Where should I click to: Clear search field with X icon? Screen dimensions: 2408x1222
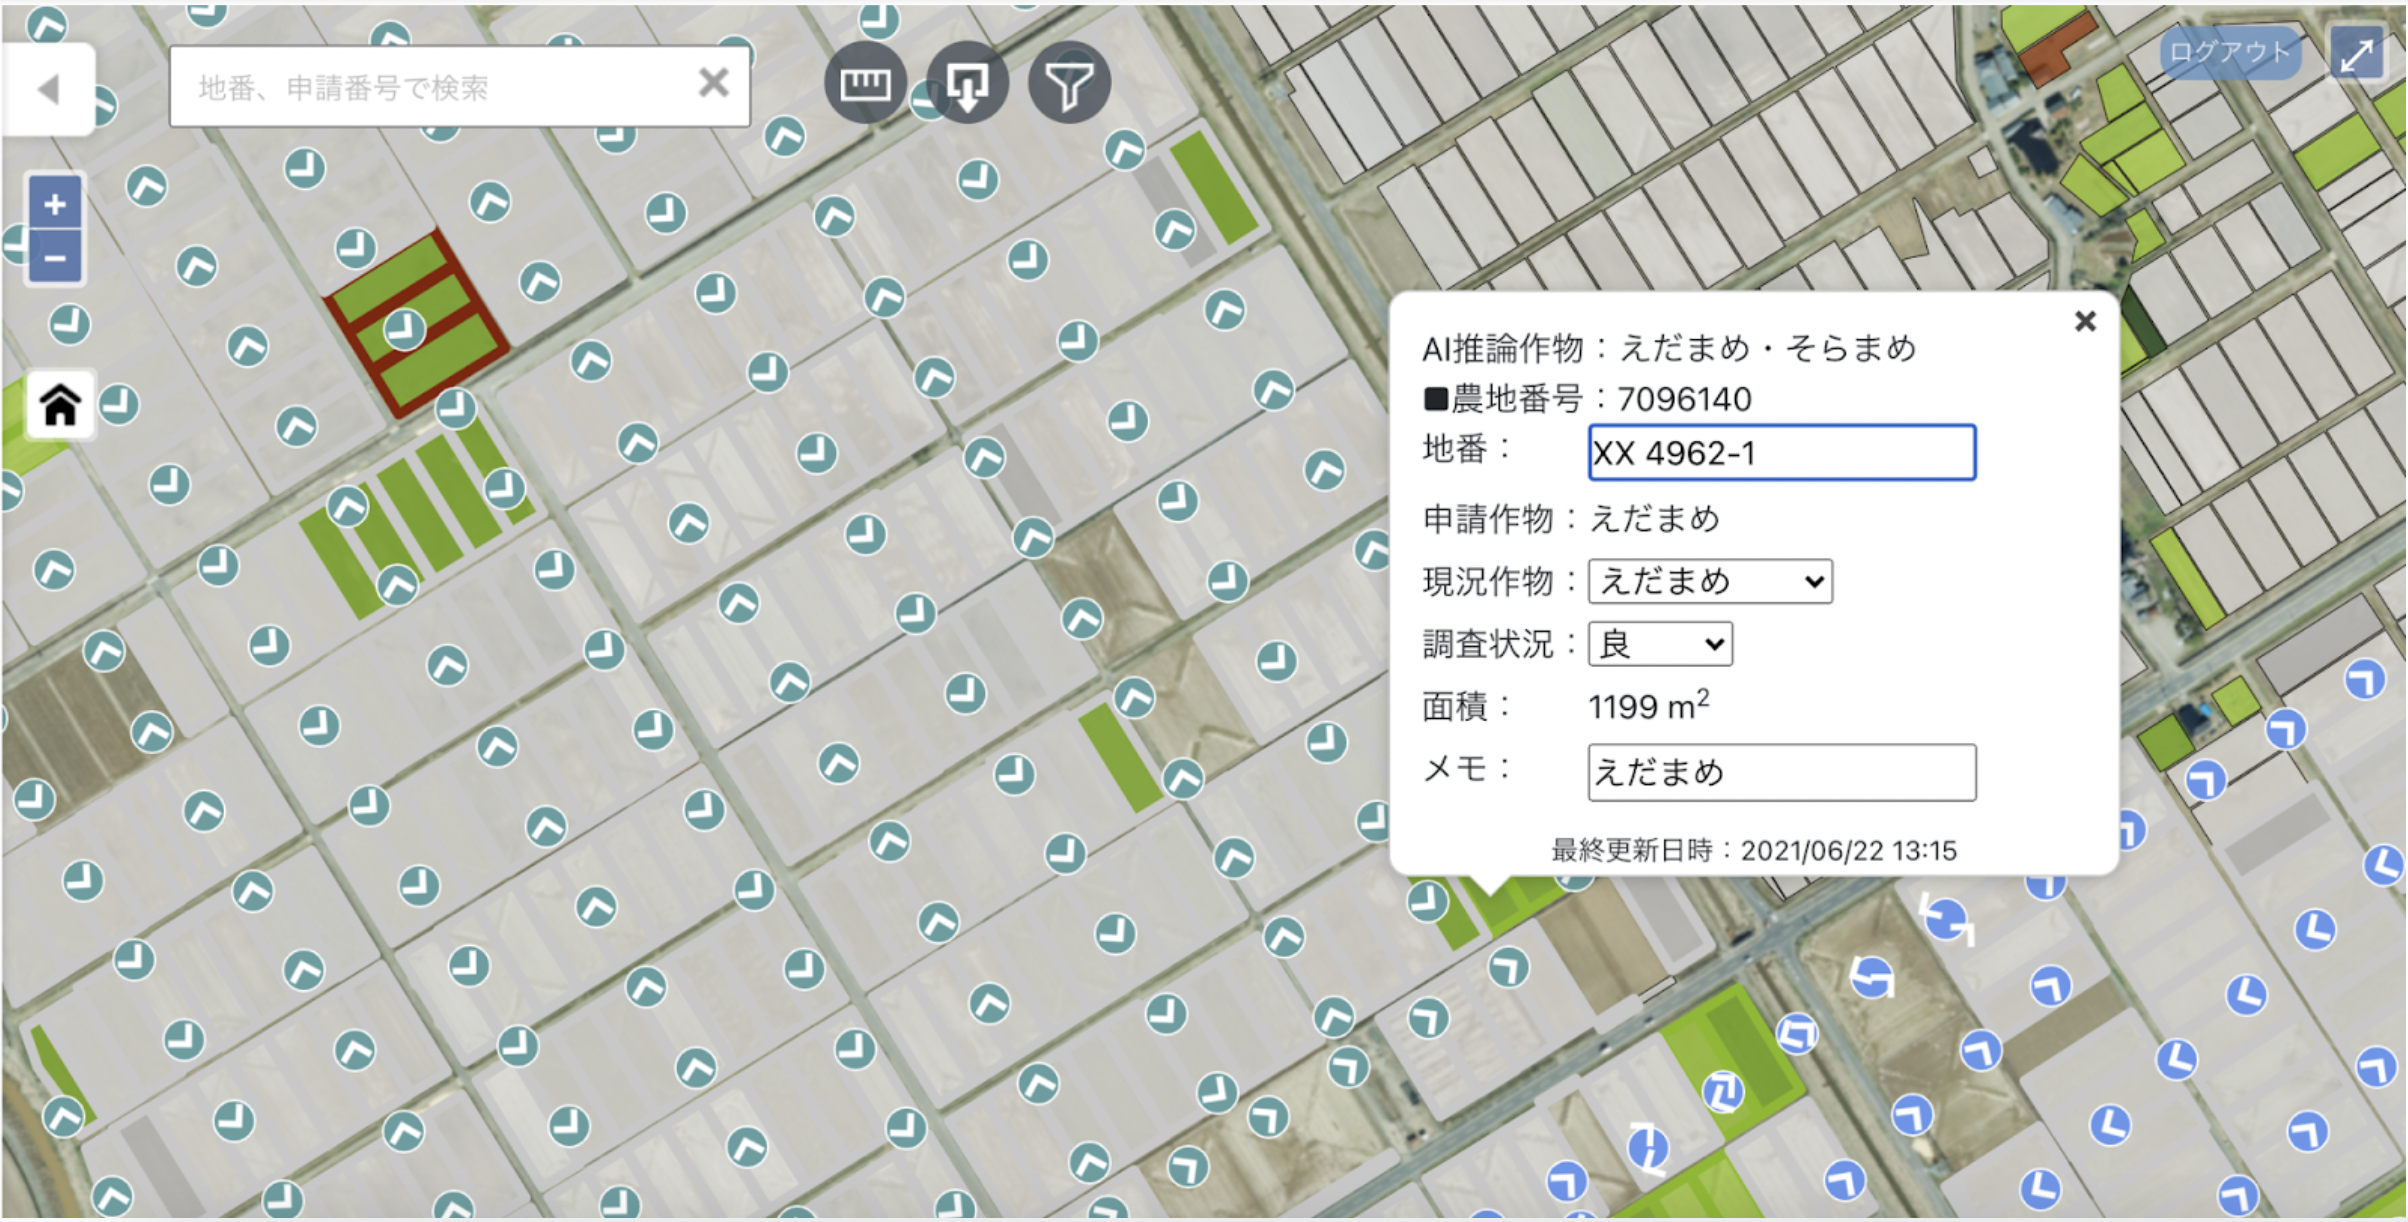click(713, 83)
